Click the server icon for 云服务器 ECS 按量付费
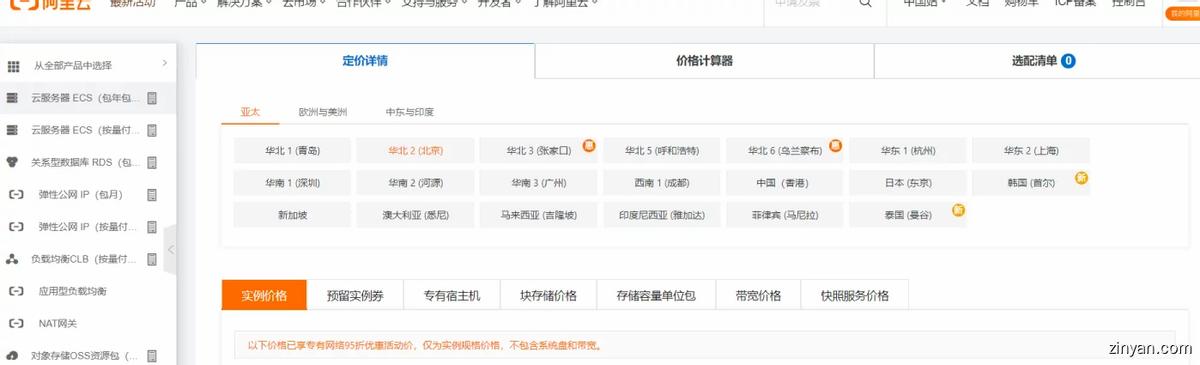1200x365 pixels. click(13, 130)
